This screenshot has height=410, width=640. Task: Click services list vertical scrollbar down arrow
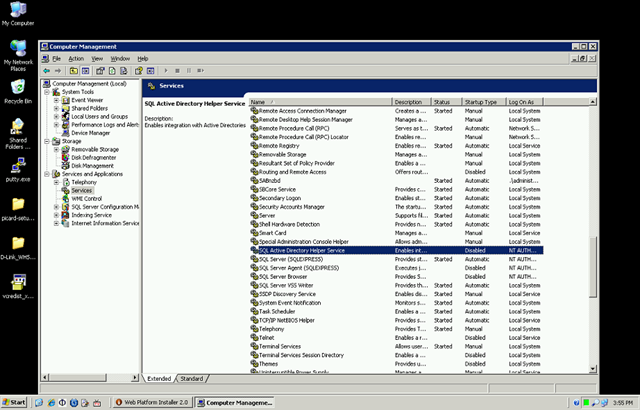point(593,369)
